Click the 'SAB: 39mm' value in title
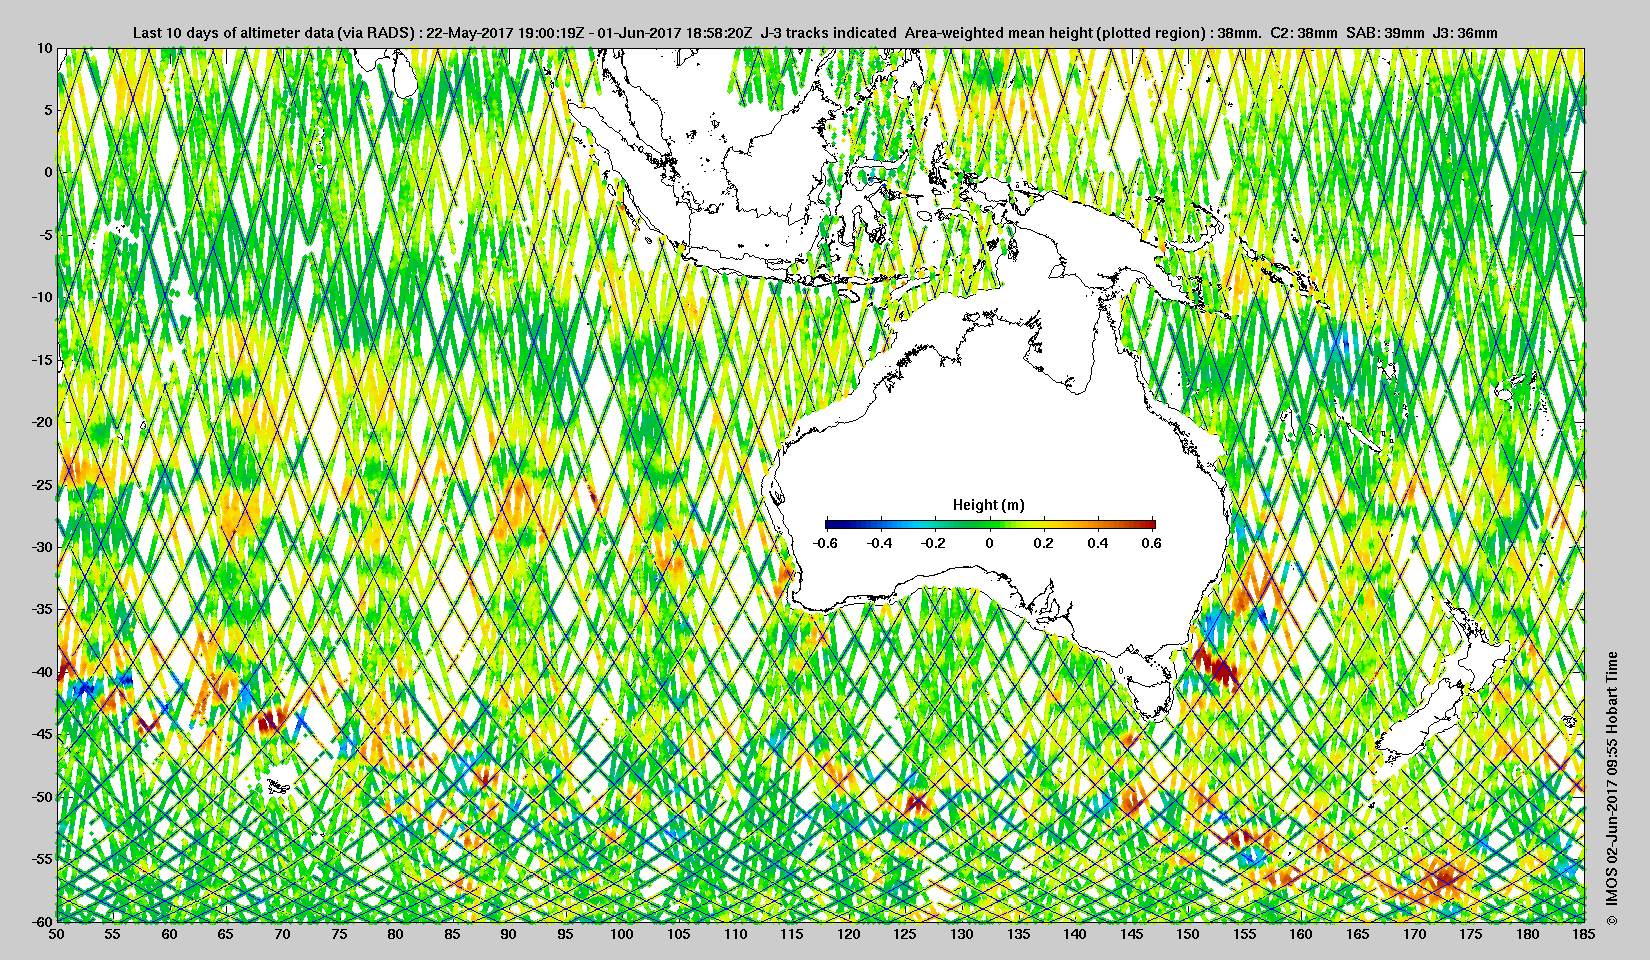The height and width of the screenshot is (960, 1650). pos(1385,33)
